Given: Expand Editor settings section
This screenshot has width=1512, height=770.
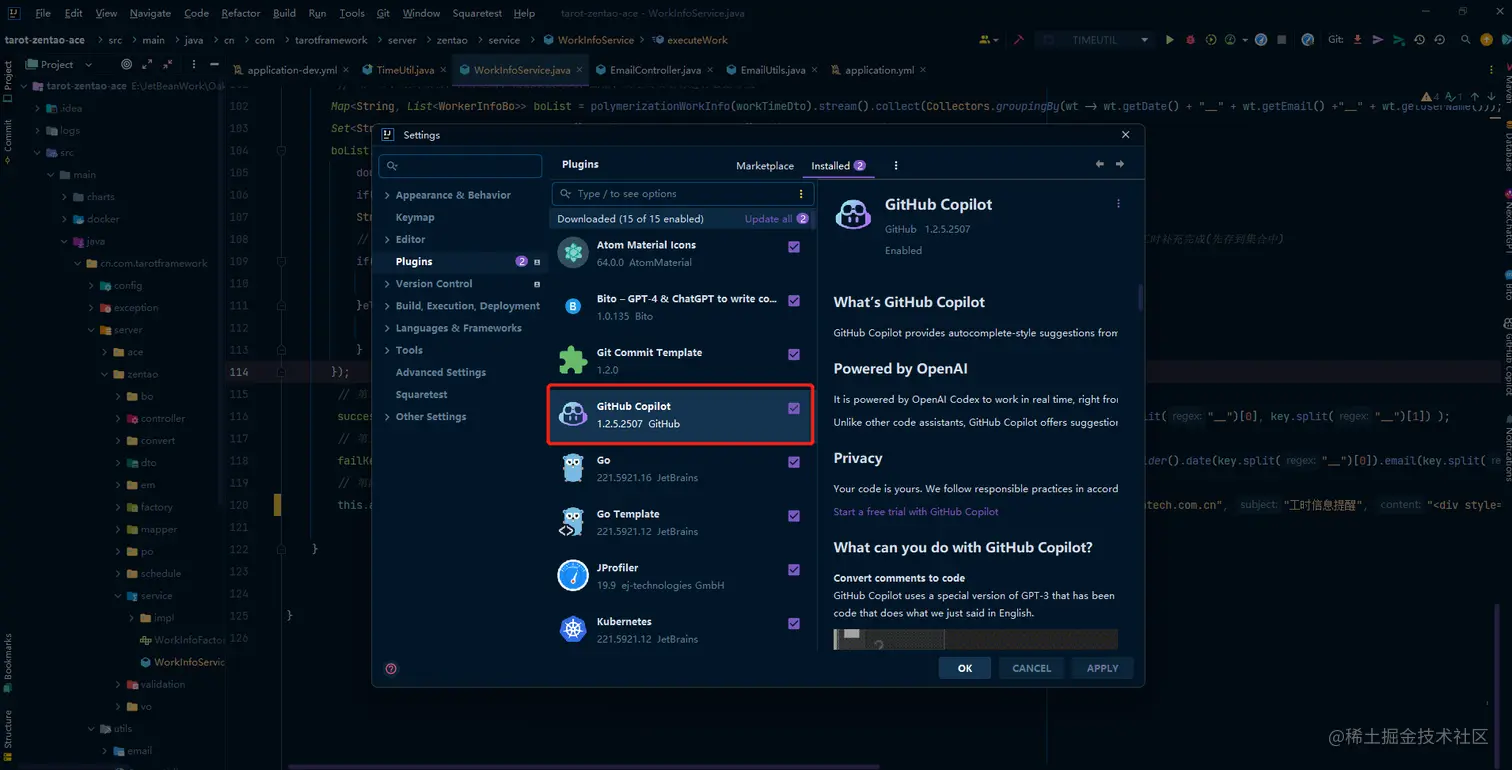Looking at the screenshot, I should click(387, 240).
